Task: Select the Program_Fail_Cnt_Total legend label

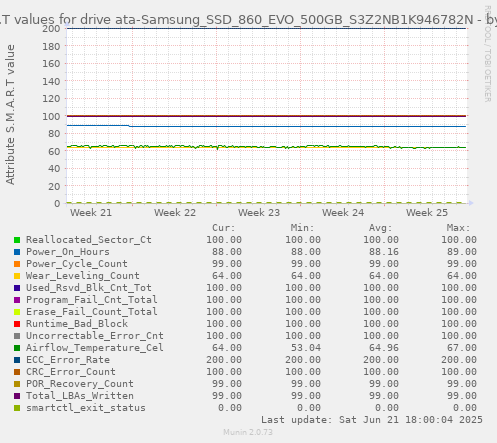Action: coord(92,300)
